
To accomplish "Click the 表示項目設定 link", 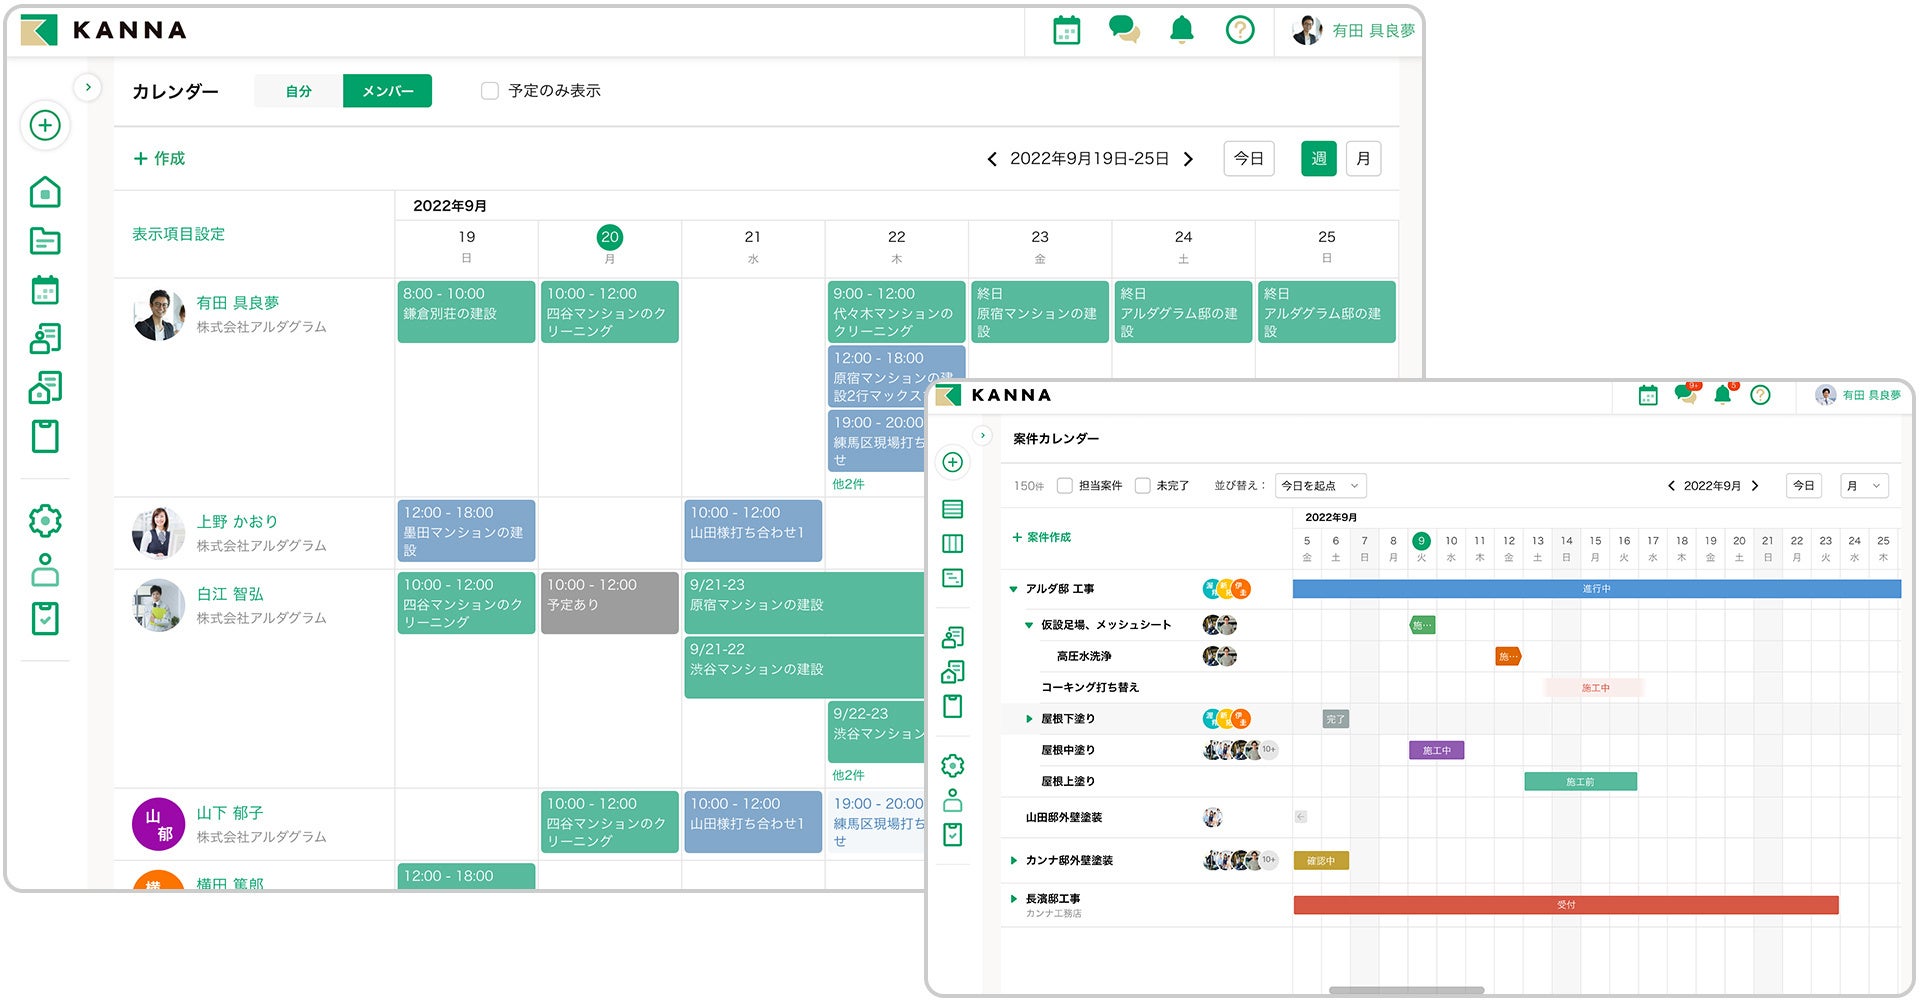I will click(x=178, y=234).
